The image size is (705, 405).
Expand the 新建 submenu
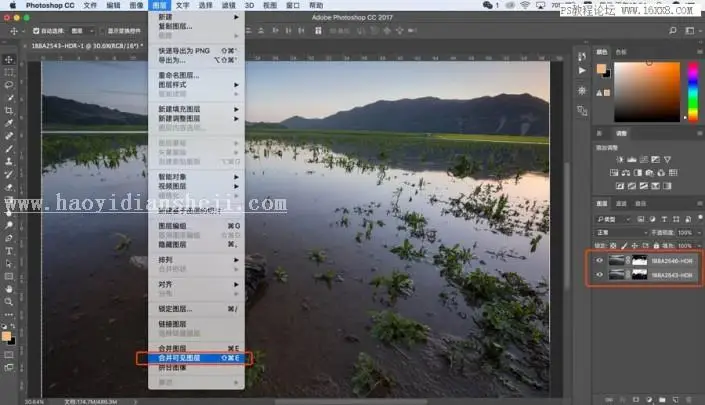[196, 17]
